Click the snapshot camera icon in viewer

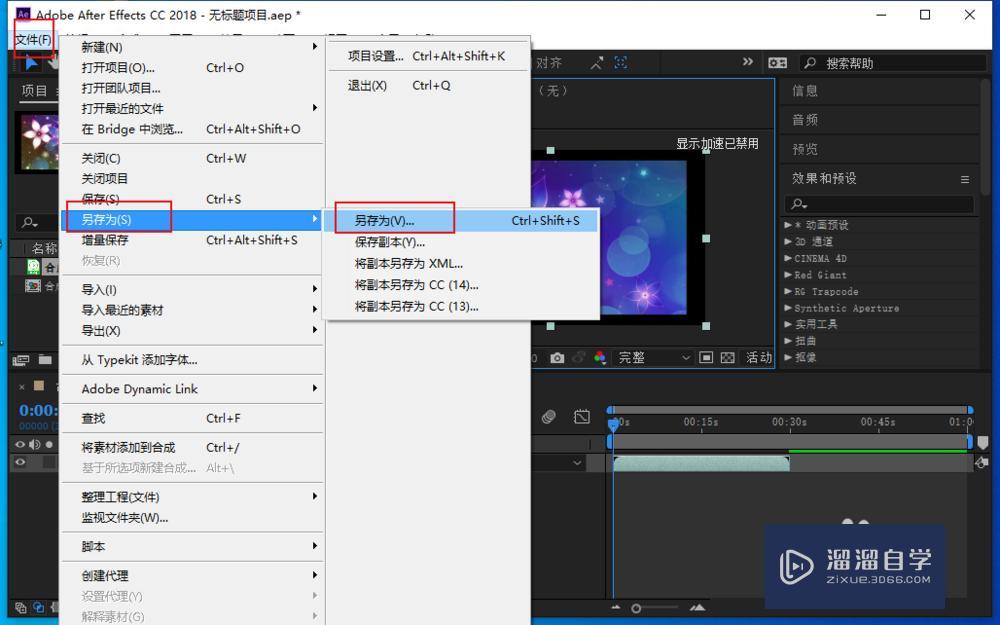[x=557, y=358]
